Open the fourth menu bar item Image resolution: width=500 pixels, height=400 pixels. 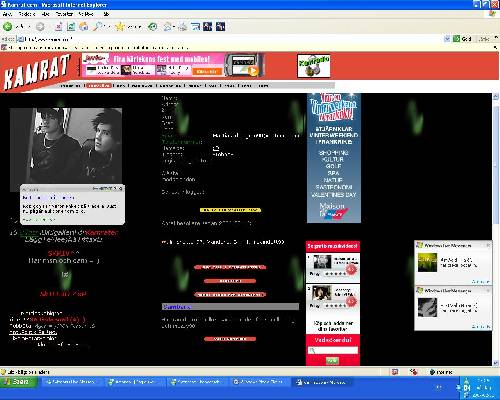[64, 14]
